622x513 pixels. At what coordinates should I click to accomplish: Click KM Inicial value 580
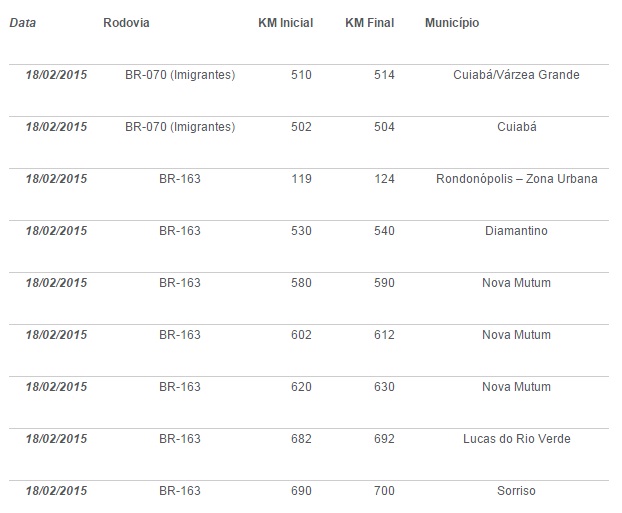click(301, 283)
